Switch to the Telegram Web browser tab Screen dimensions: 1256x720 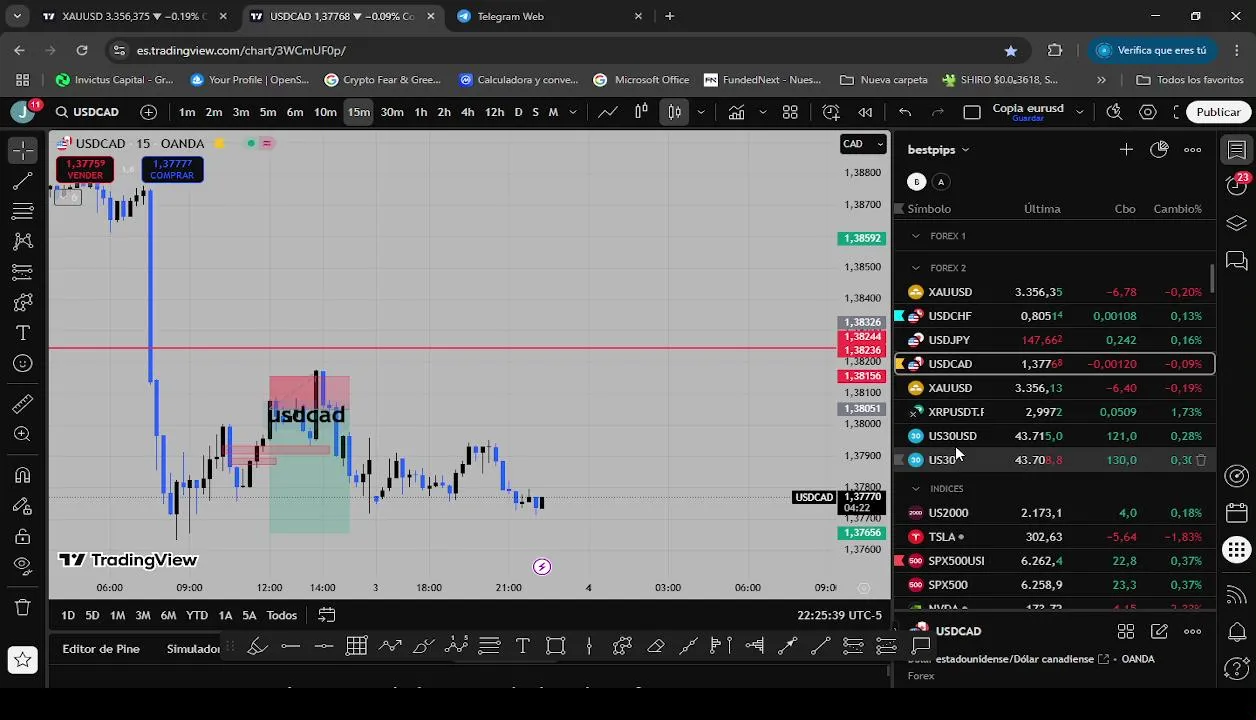click(549, 16)
